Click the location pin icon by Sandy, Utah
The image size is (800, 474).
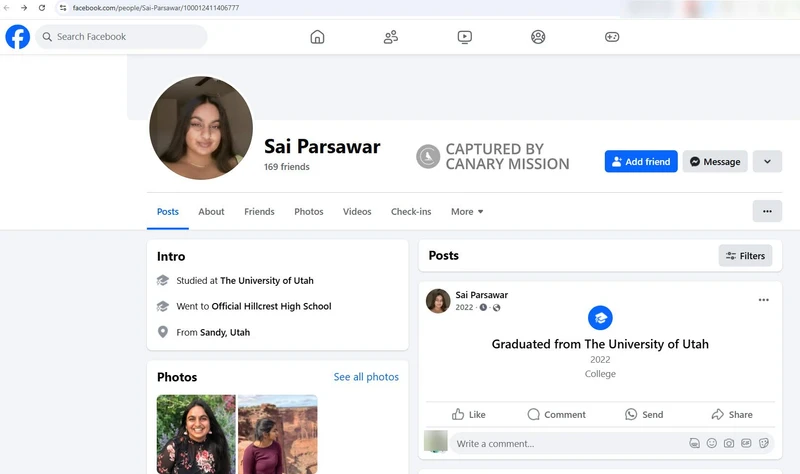coord(163,332)
